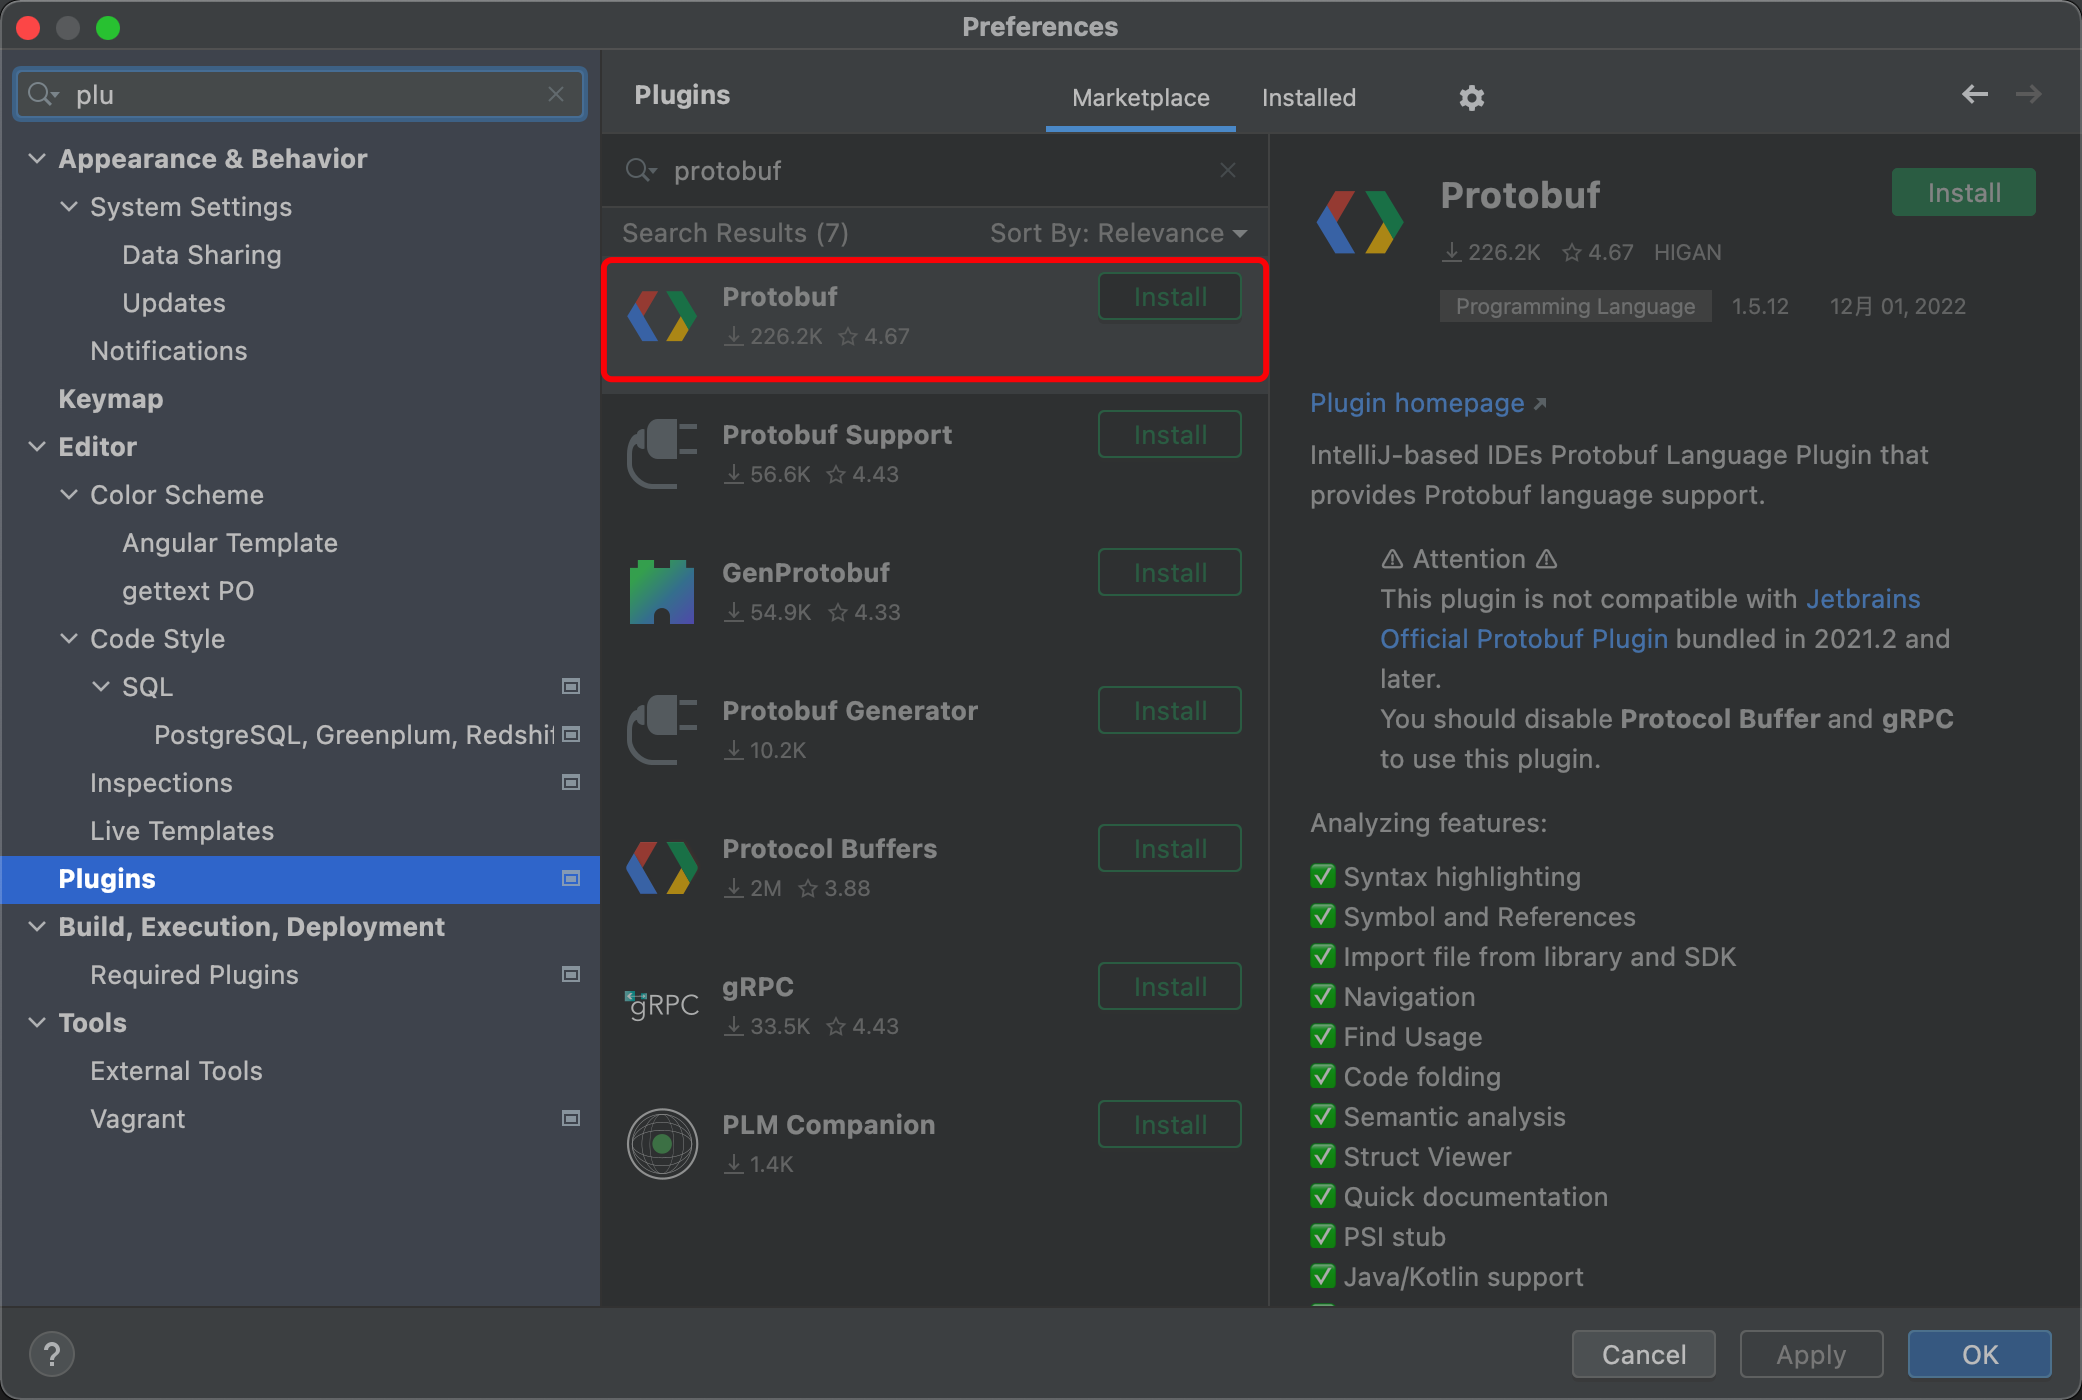Click project-level icon beside Vagrant row
This screenshot has width=2082, height=1400.
571,1119
